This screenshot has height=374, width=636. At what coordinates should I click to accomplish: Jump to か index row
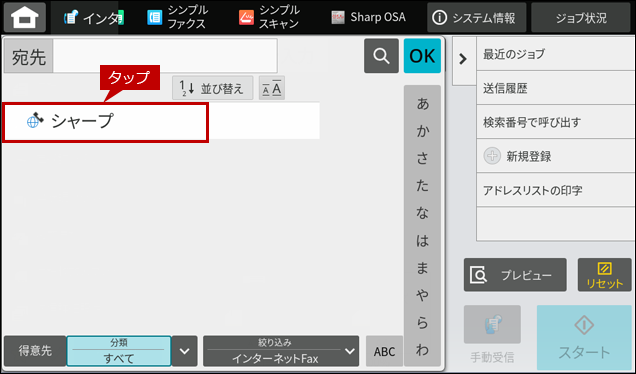[422, 131]
